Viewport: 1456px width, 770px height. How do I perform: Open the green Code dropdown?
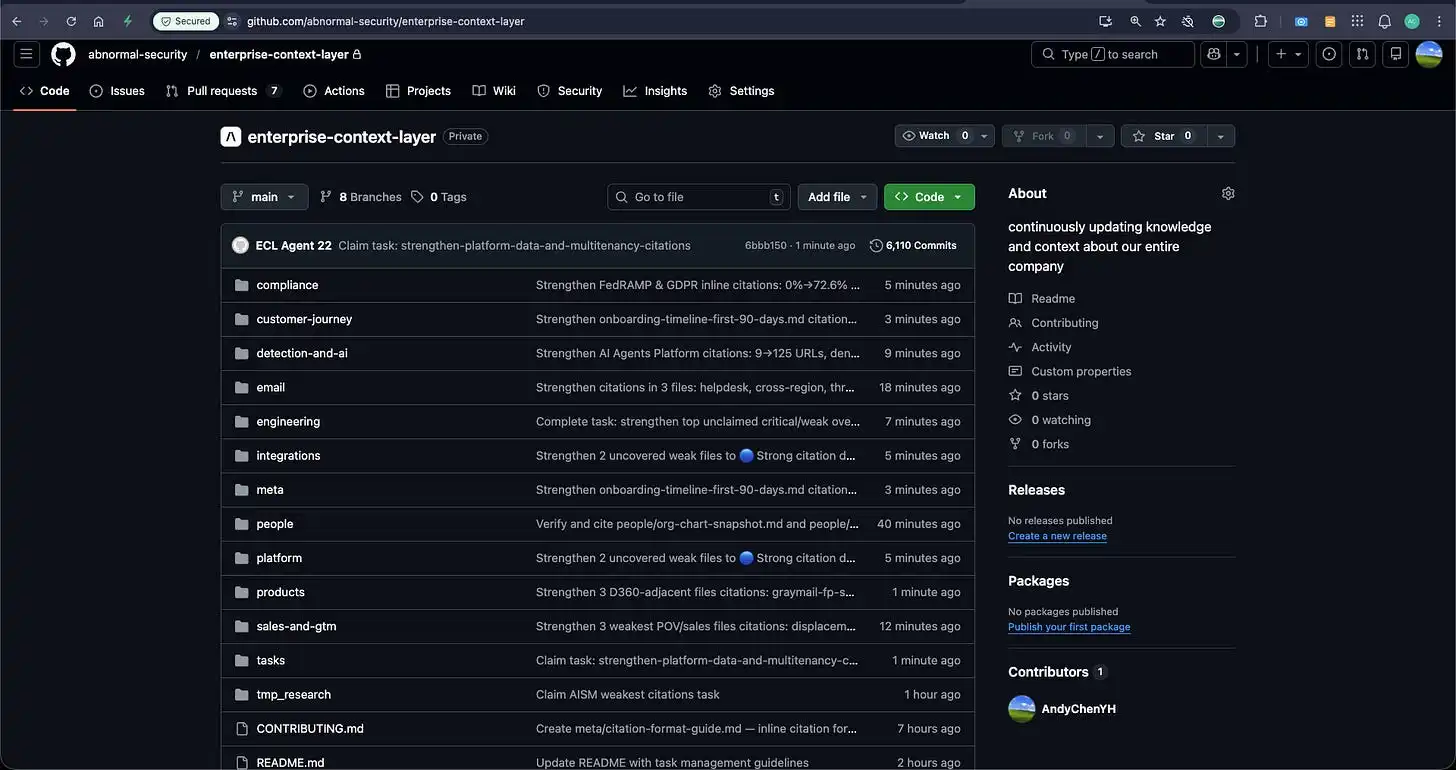pos(928,197)
